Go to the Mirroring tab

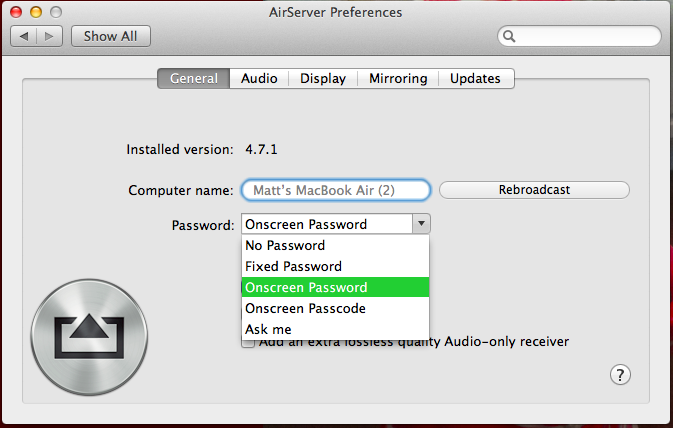coord(398,78)
